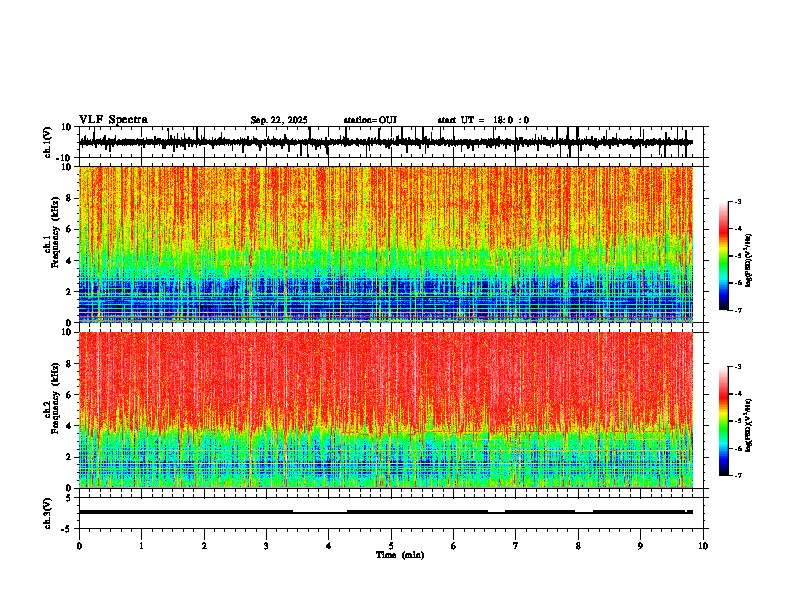Click the 'start UT = 18:0 :0' text

[x=483, y=120]
